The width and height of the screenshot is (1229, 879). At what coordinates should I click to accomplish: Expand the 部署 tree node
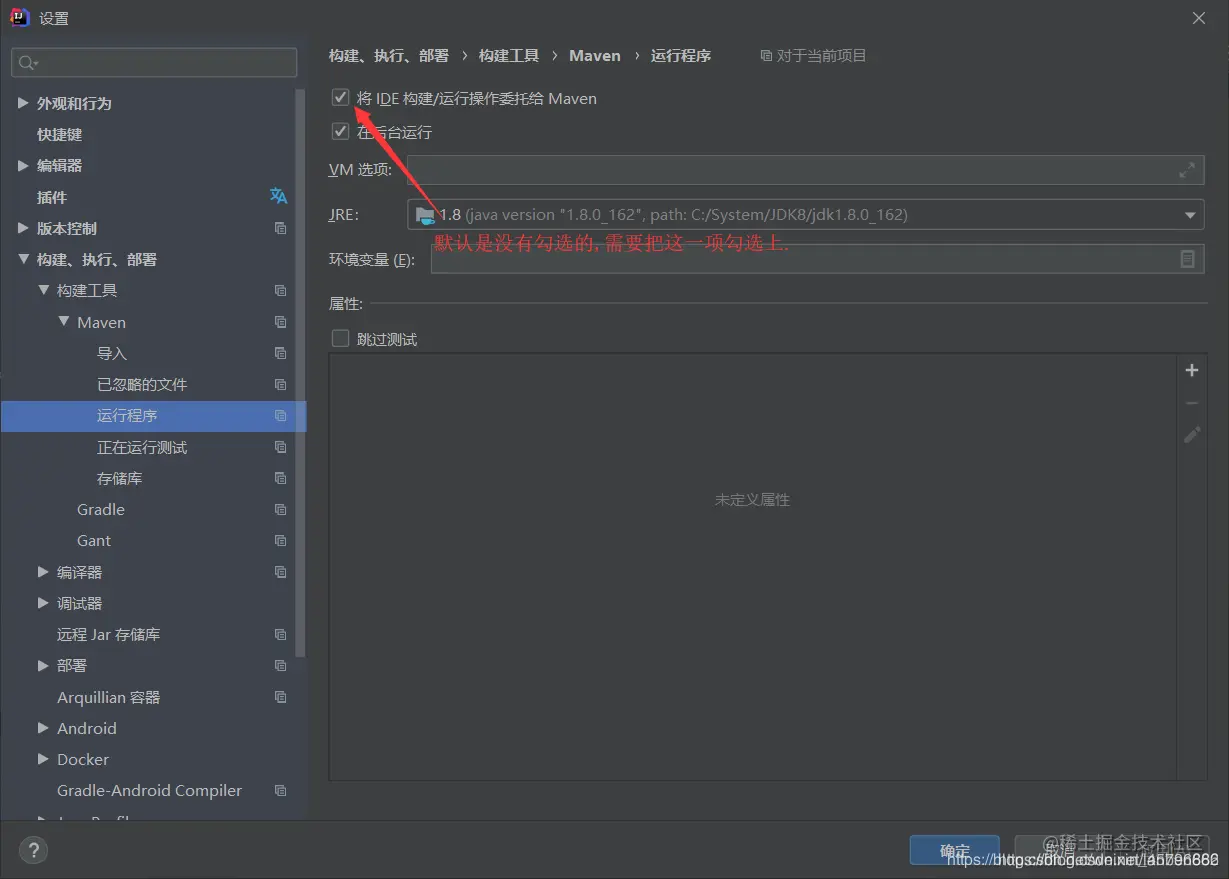pyautogui.click(x=43, y=665)
